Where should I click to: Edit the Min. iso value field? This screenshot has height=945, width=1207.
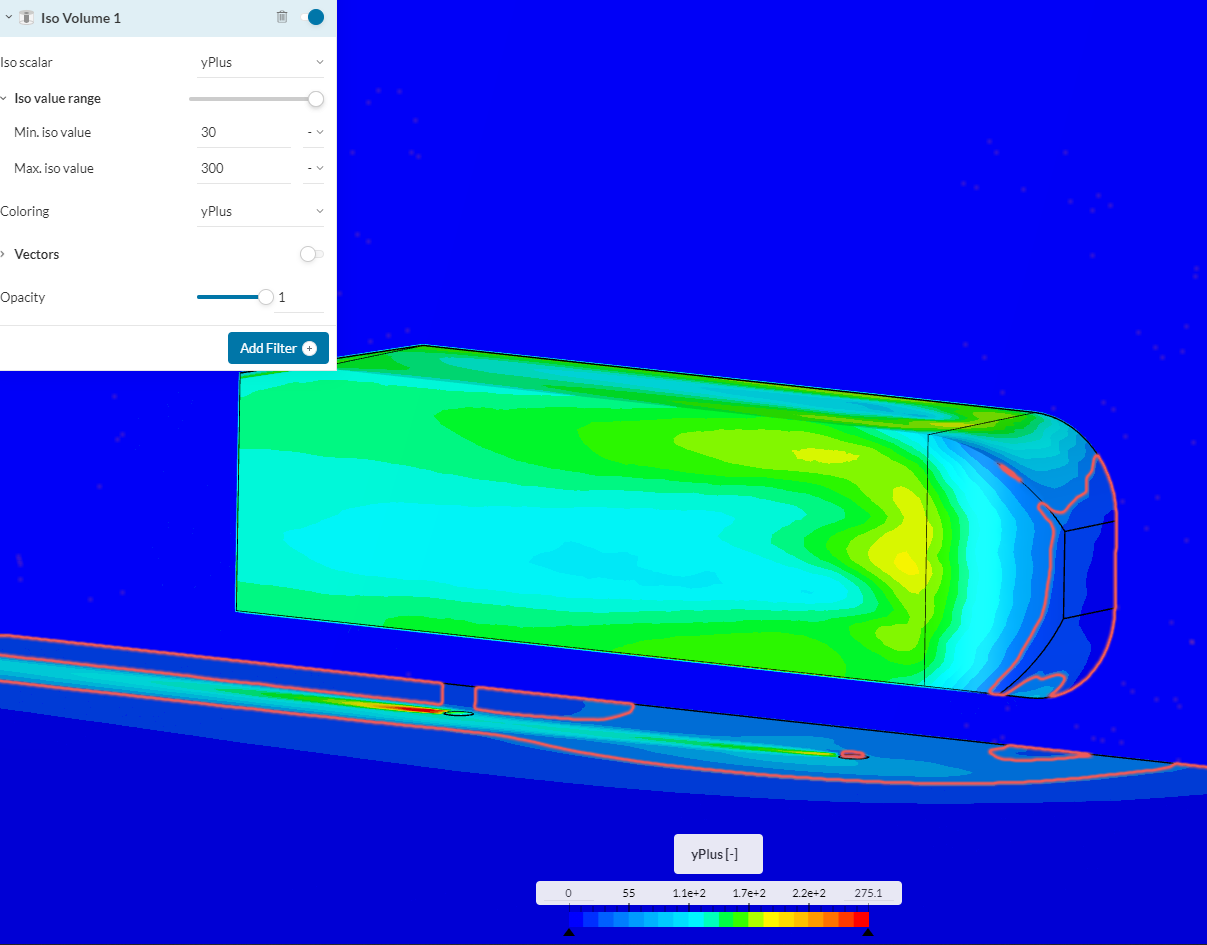point(244,132)
